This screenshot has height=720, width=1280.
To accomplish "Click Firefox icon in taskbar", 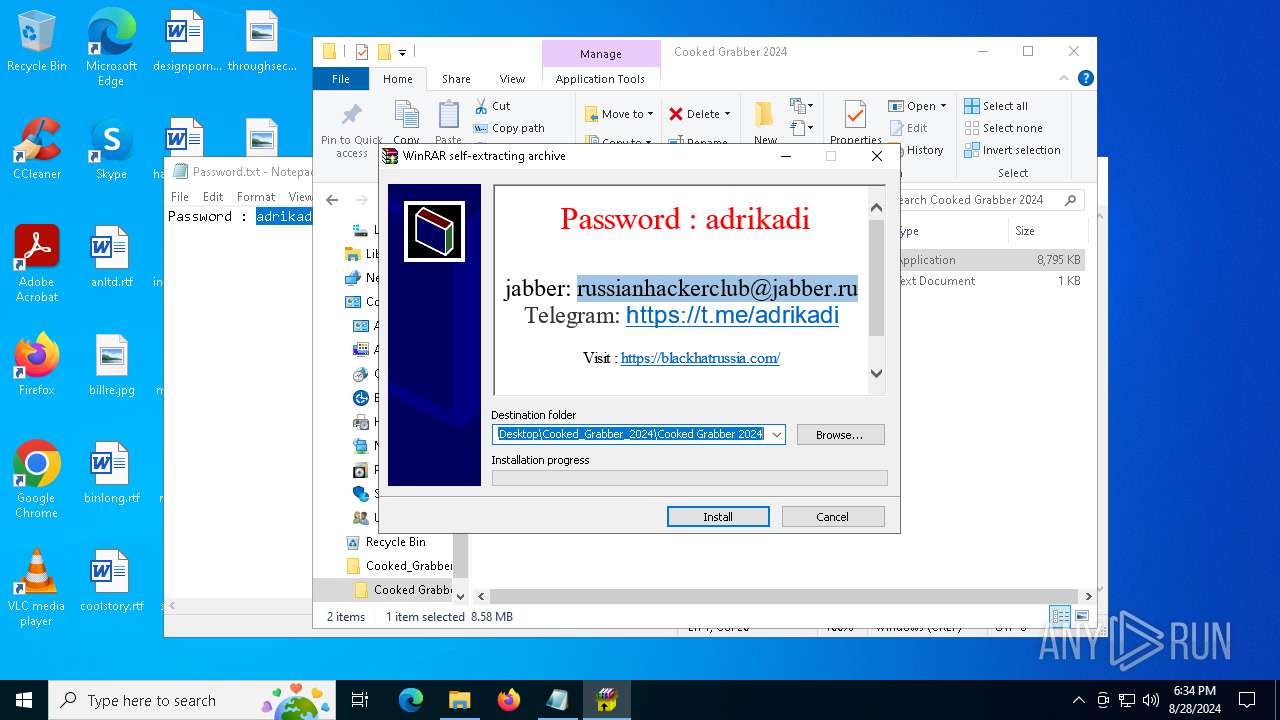I will pyautogui.click(x=509, y=700).
